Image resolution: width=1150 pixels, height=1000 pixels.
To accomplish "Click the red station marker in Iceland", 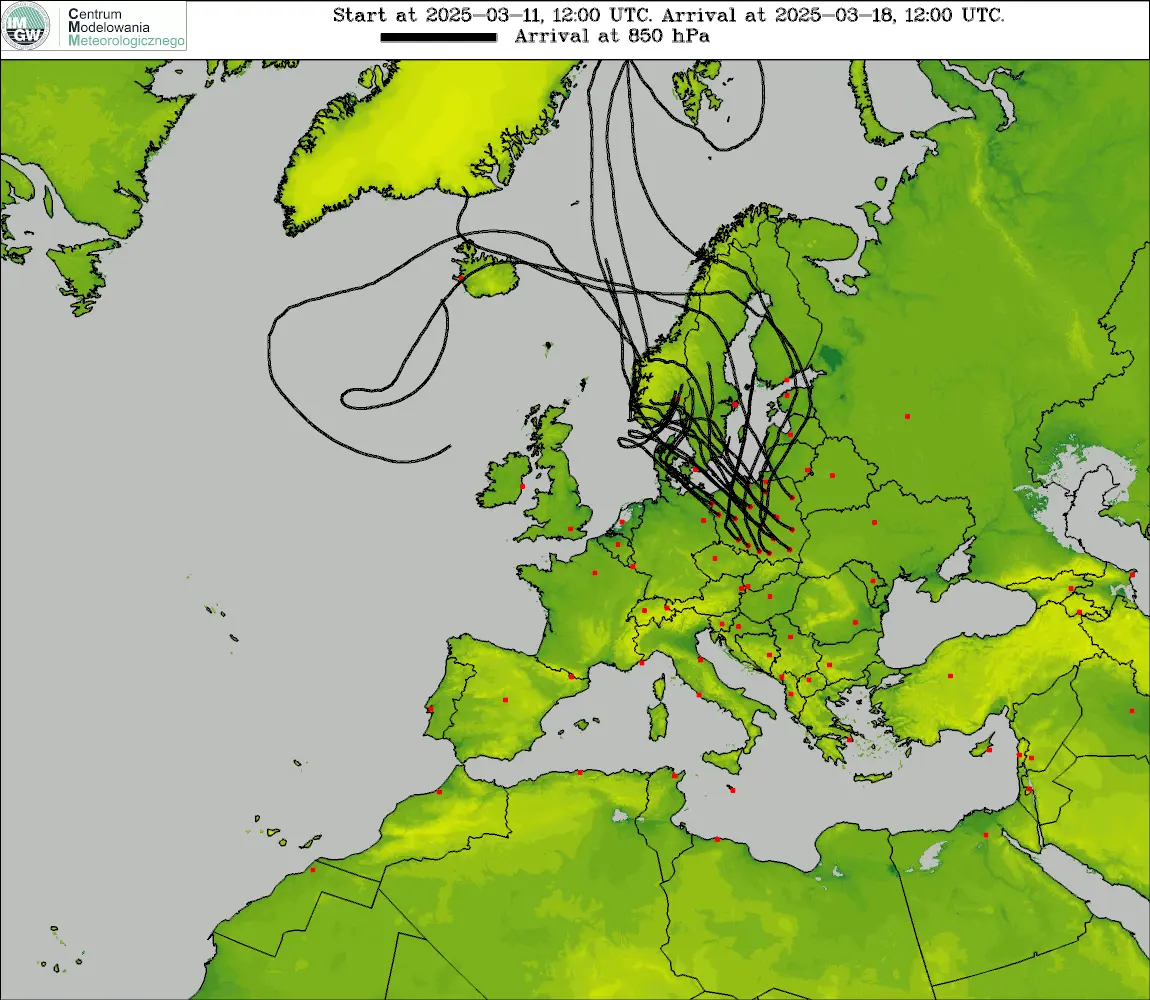I will [x=461, y=278].
